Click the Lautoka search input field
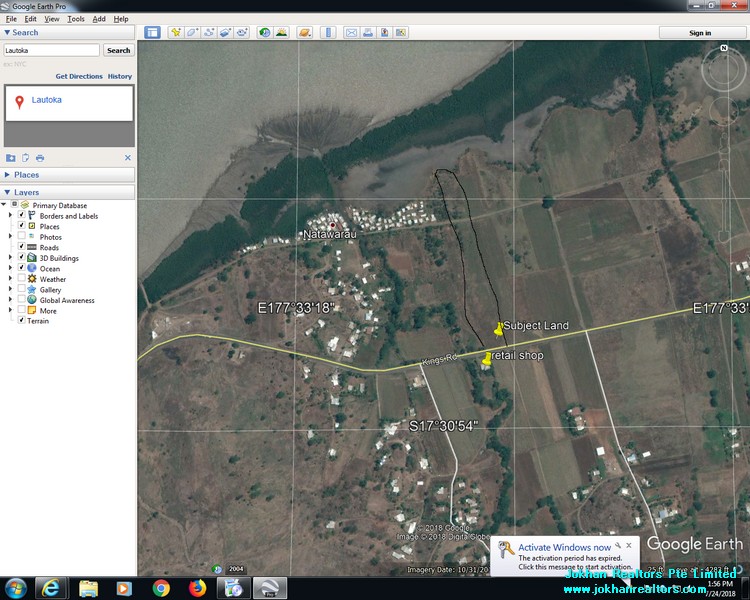This screenshot has width=750, height=600. (51, 50)
